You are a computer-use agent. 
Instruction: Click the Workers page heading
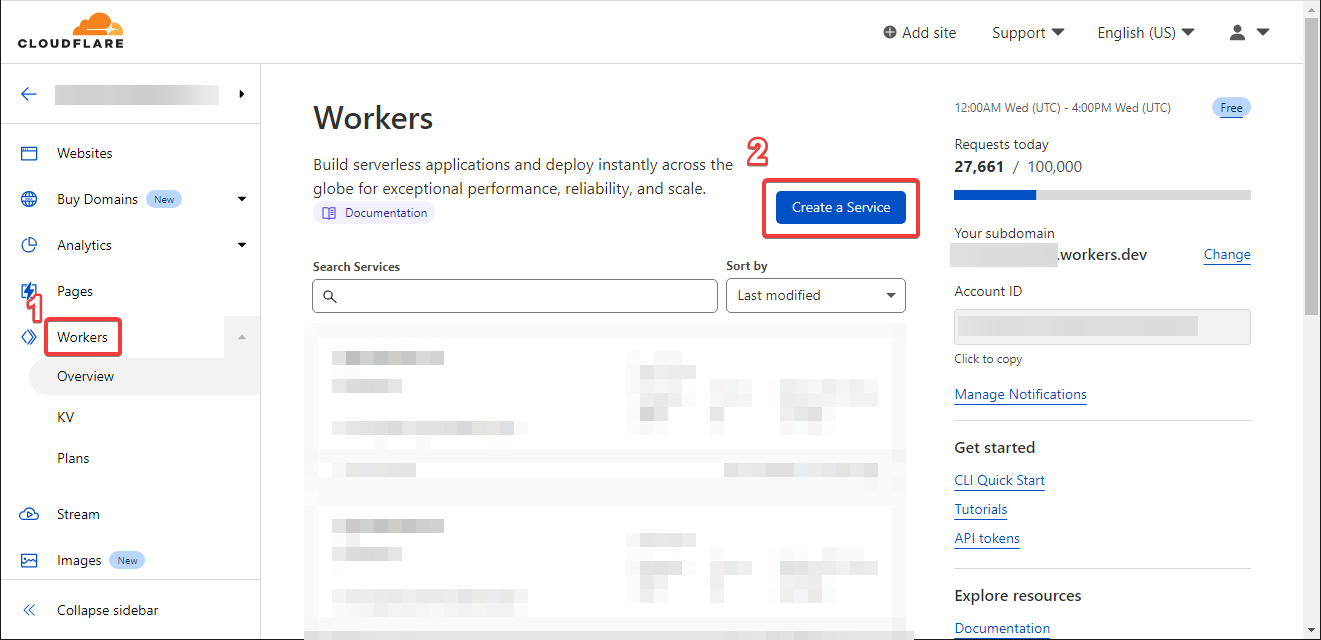point(373,118)
